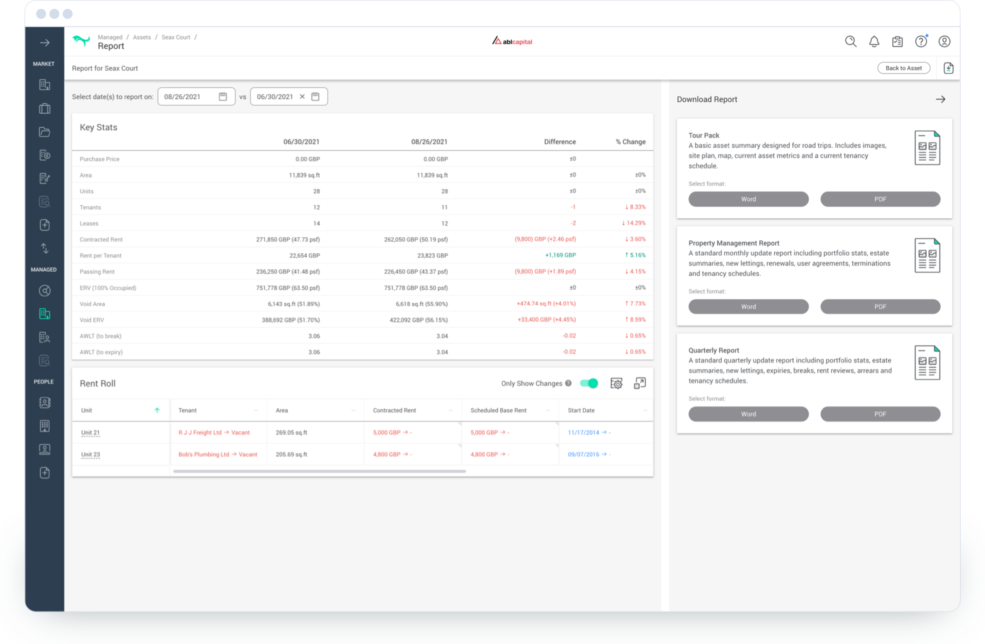Click info icon next to Only Show Changes
This screenshot has width=985, height=644.
tap(569, 383)
